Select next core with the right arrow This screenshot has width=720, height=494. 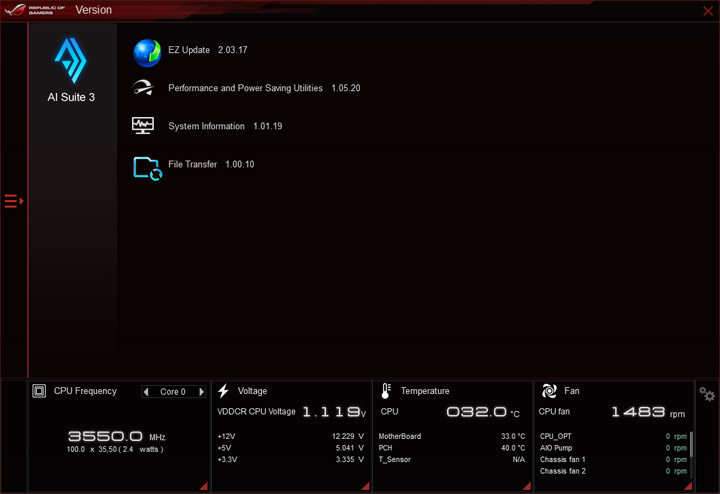pos(201,392)
